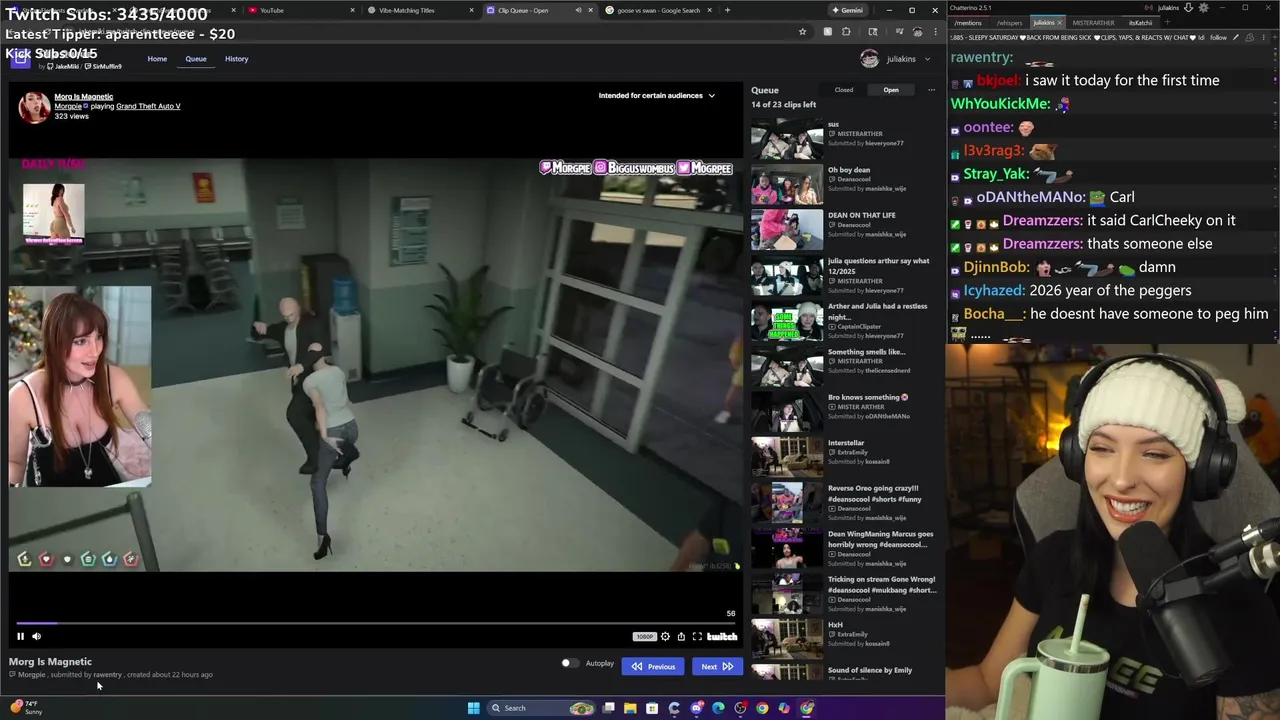The height and width of the screenshot is (720, 1280).
Task: Open a new browser tab
Action: pyautogui.click(x=727, y=10)
